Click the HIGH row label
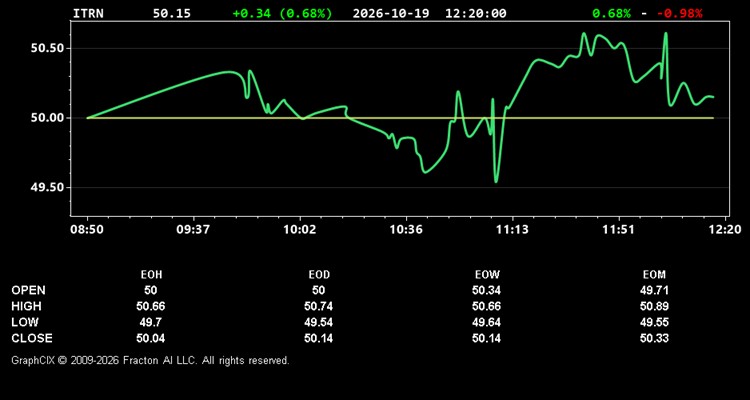This screenshot has height=400, width=750. coord(26,306)
